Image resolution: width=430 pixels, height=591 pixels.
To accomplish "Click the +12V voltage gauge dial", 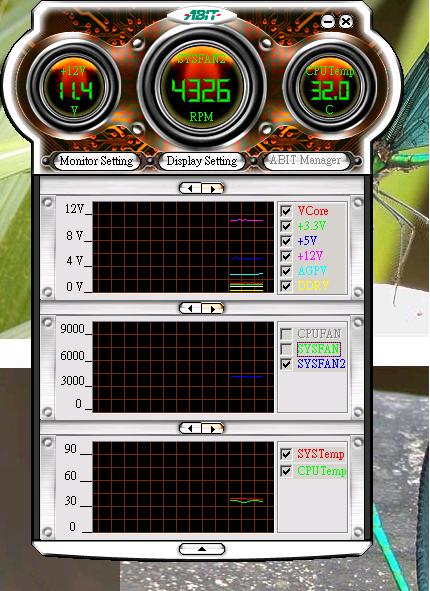I will coord(74,87).
